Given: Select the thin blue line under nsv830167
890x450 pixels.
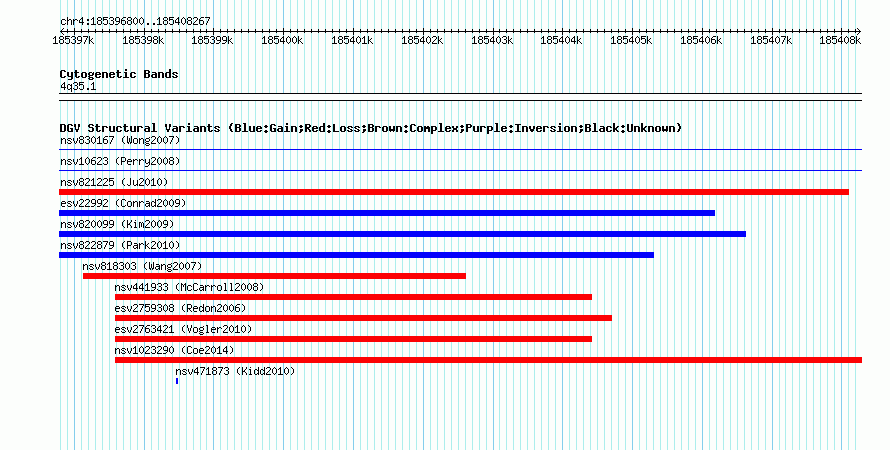Looking at the screenshot, I should (x=460, y=150).
